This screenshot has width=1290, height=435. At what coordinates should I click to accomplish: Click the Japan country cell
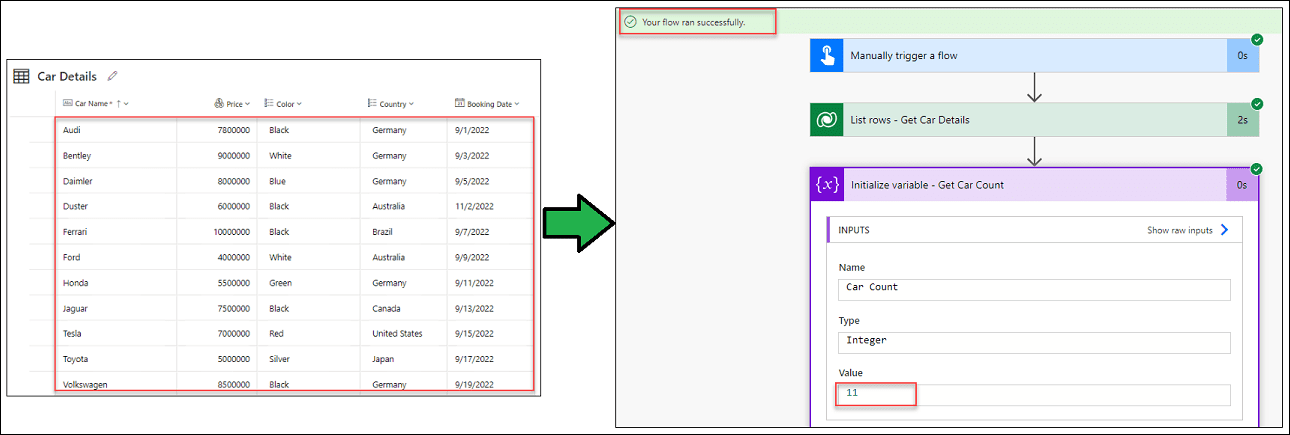(384, 359)
